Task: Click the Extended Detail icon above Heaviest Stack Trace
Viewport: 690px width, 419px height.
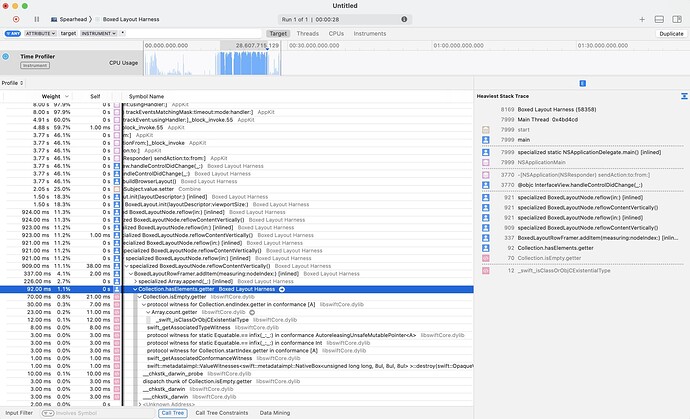Action: coord(583,83)
